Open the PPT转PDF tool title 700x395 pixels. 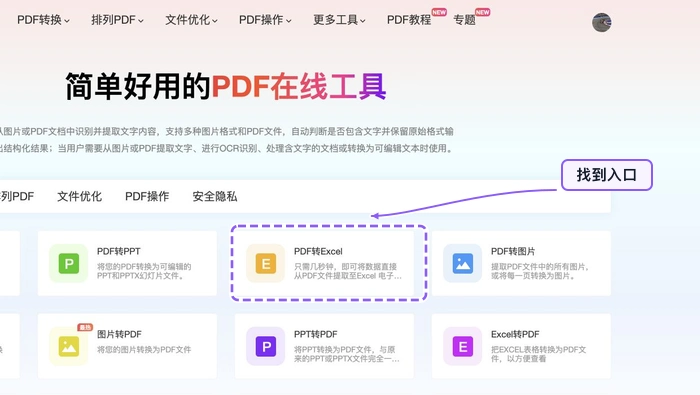316,334
